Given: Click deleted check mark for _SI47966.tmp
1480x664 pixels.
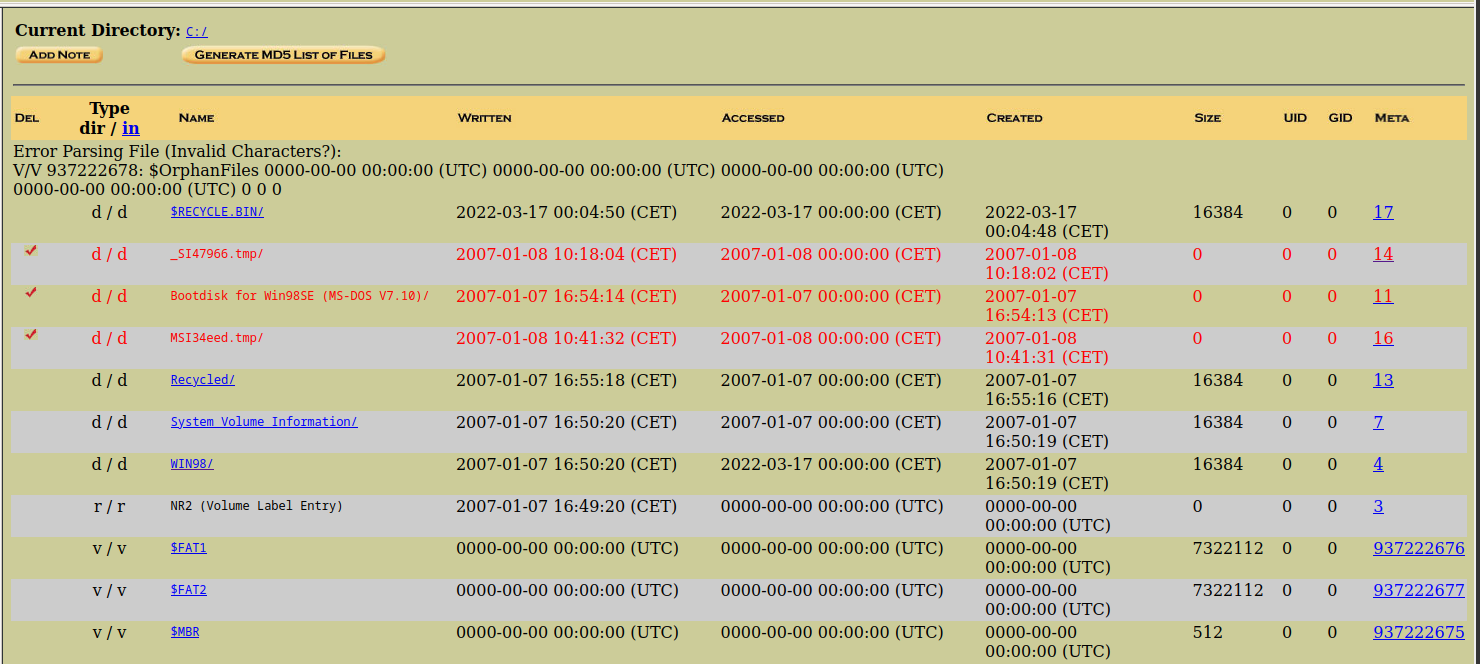Looking at the screenshot, I should pos(31,251).
